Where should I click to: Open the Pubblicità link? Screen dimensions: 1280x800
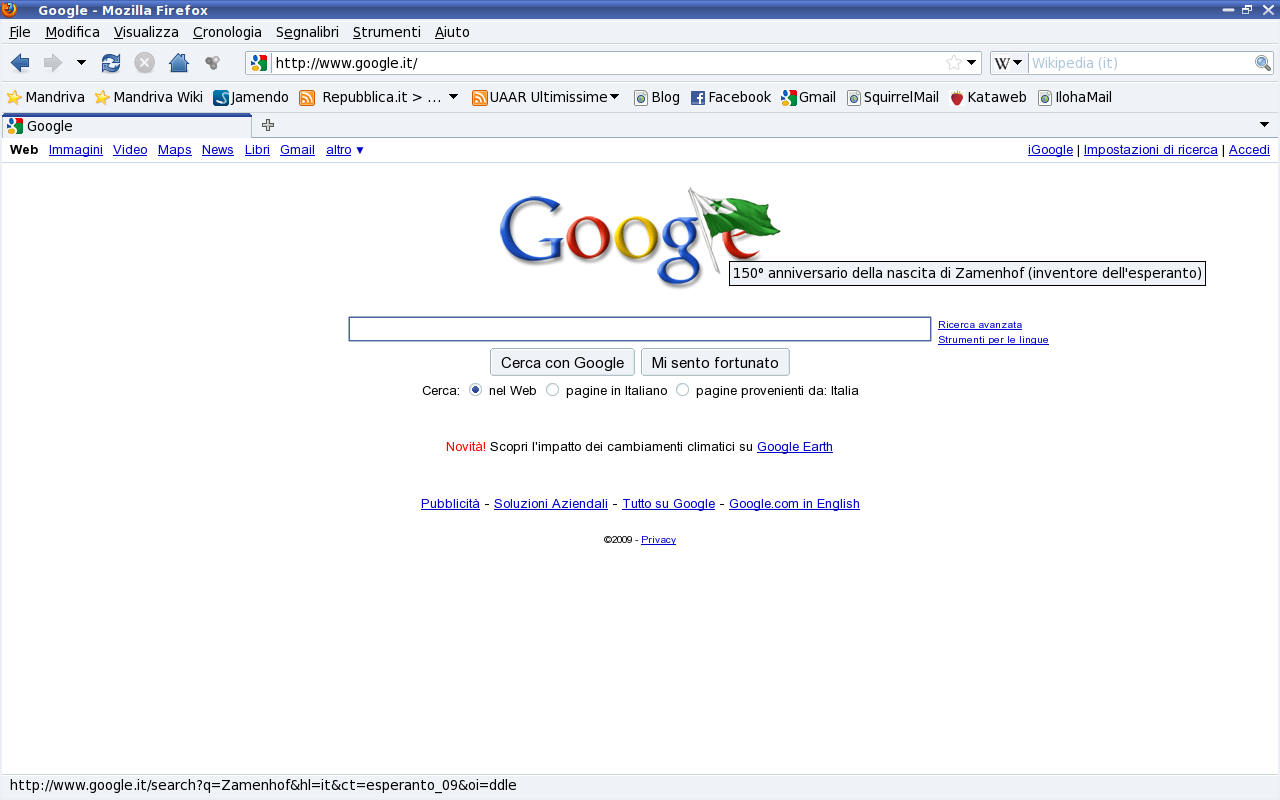pos(450,504)
